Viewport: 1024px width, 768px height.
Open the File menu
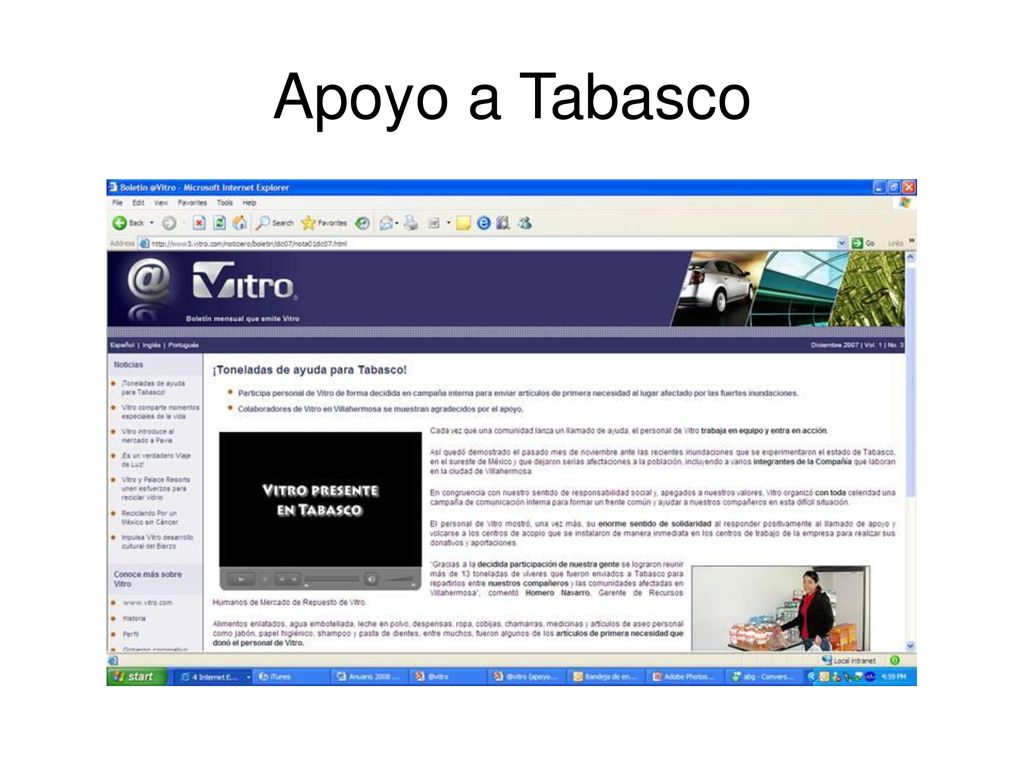coord(118,203)
